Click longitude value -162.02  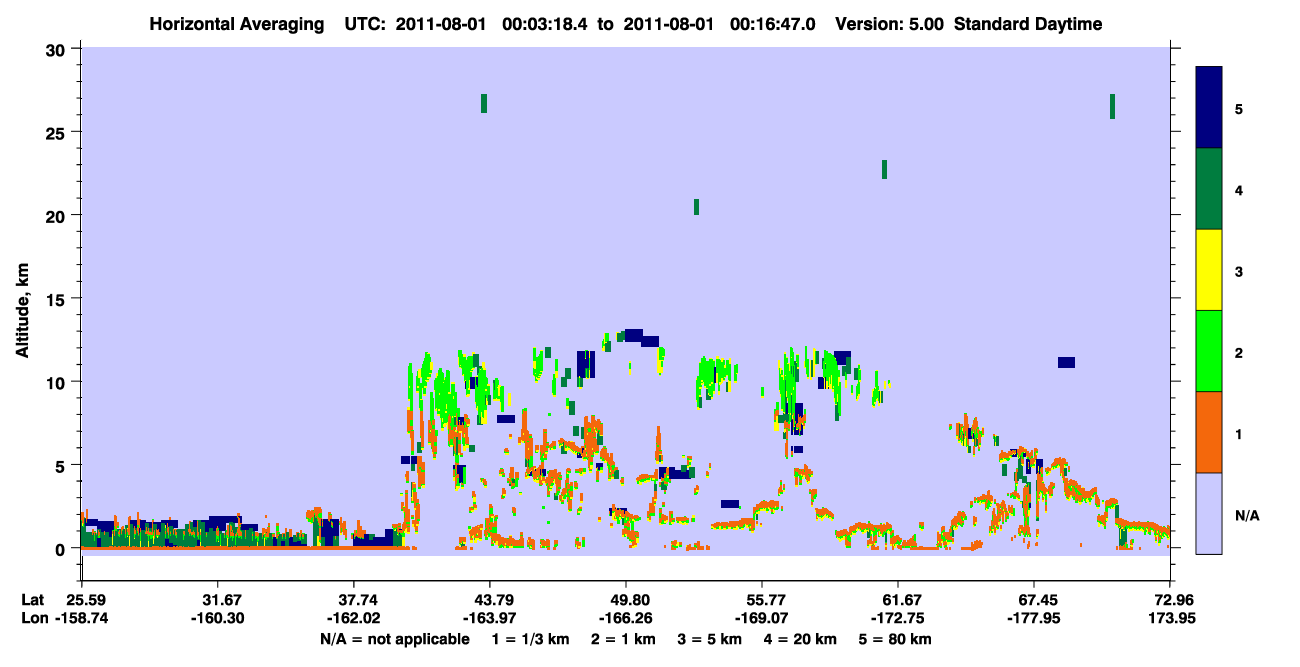pos(353,618)
